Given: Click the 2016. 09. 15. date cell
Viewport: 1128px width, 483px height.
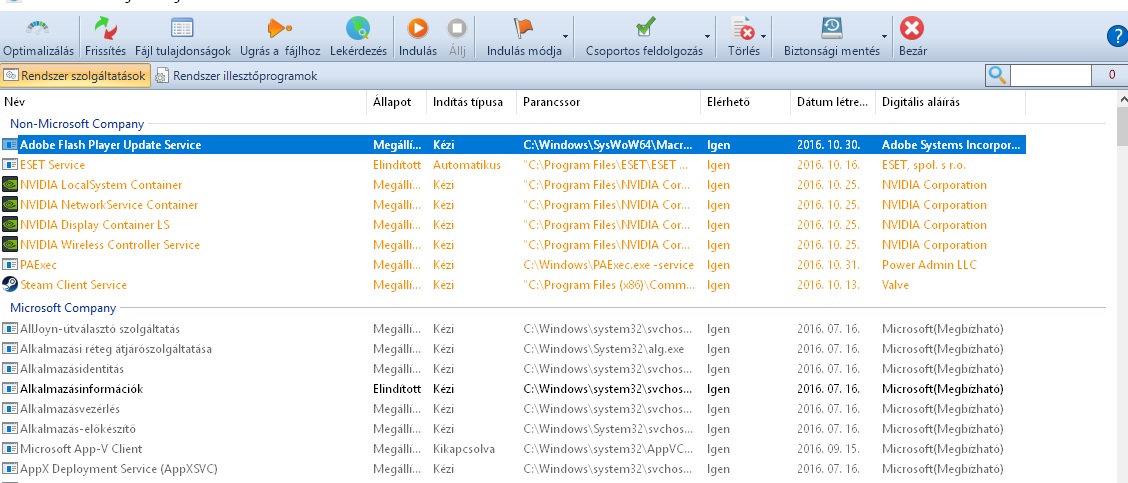Looking at the screenshot, I should point(829,449).
